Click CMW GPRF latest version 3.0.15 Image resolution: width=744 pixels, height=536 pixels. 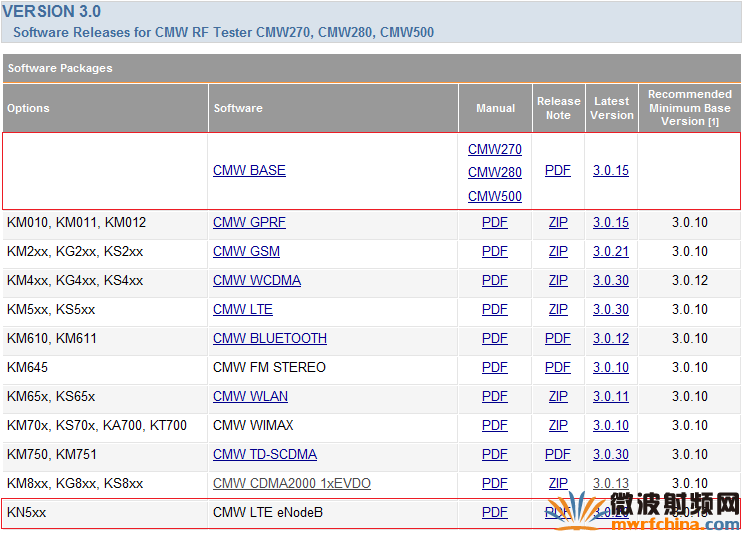[611, 222]
